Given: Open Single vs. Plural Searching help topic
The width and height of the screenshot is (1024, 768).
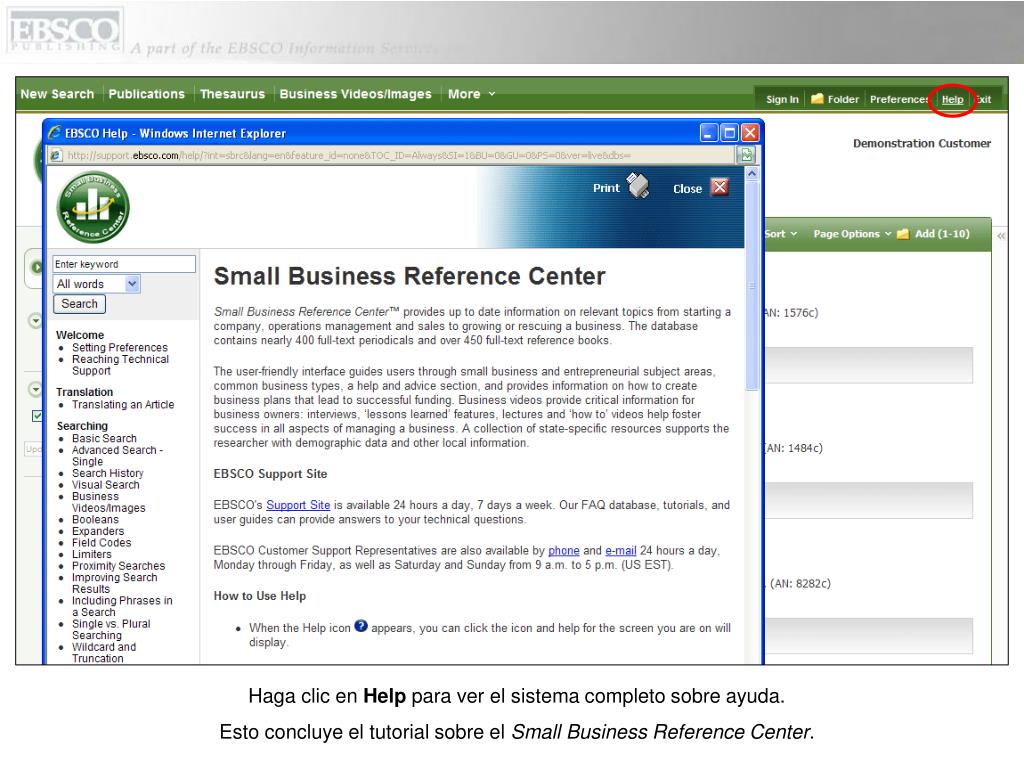Looking at the screenshot, I should tap(111, 630).
